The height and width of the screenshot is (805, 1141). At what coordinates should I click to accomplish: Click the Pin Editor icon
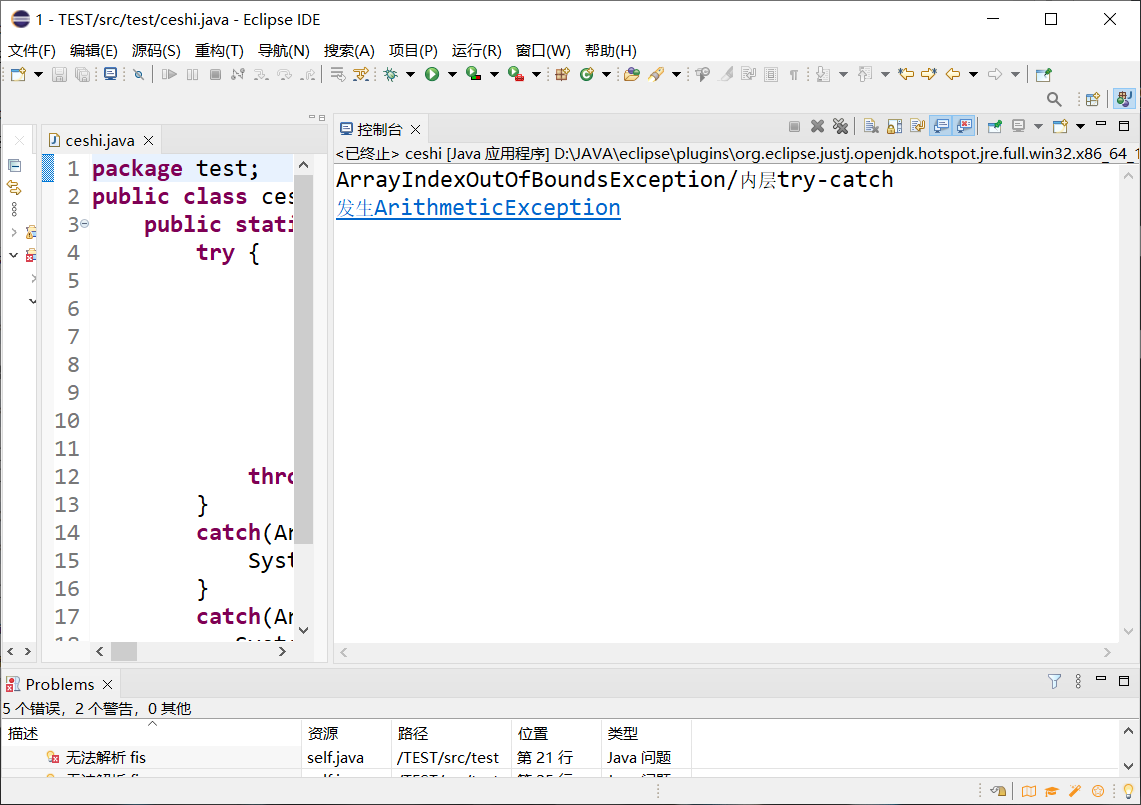[1043, 74]
